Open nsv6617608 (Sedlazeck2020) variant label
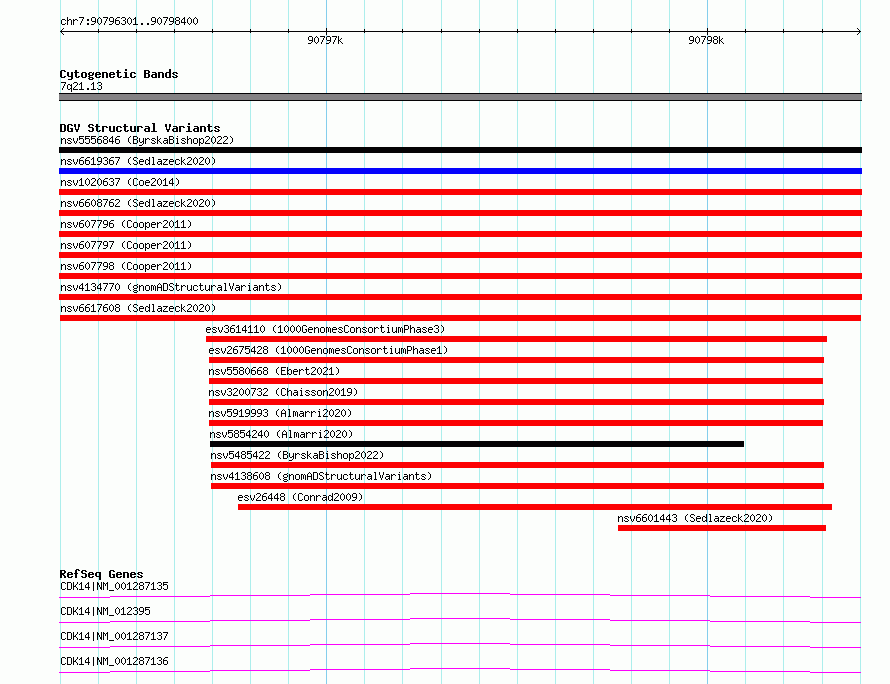This screenshot has width=890, height=684. point(138,308)
